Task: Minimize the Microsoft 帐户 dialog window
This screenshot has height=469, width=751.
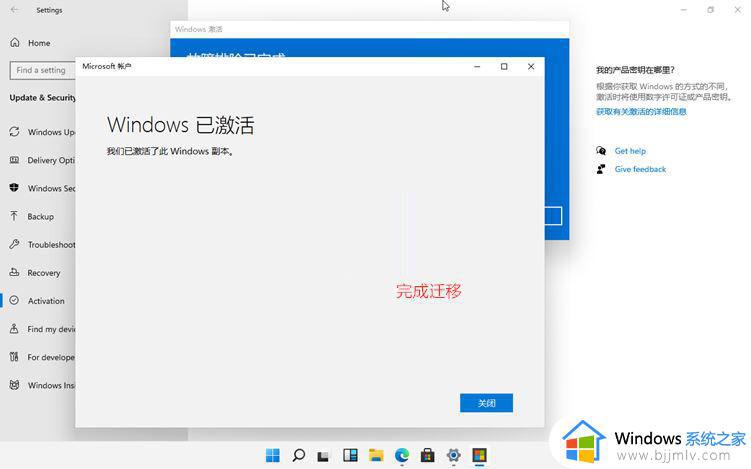Action: [x=477, y=67]
